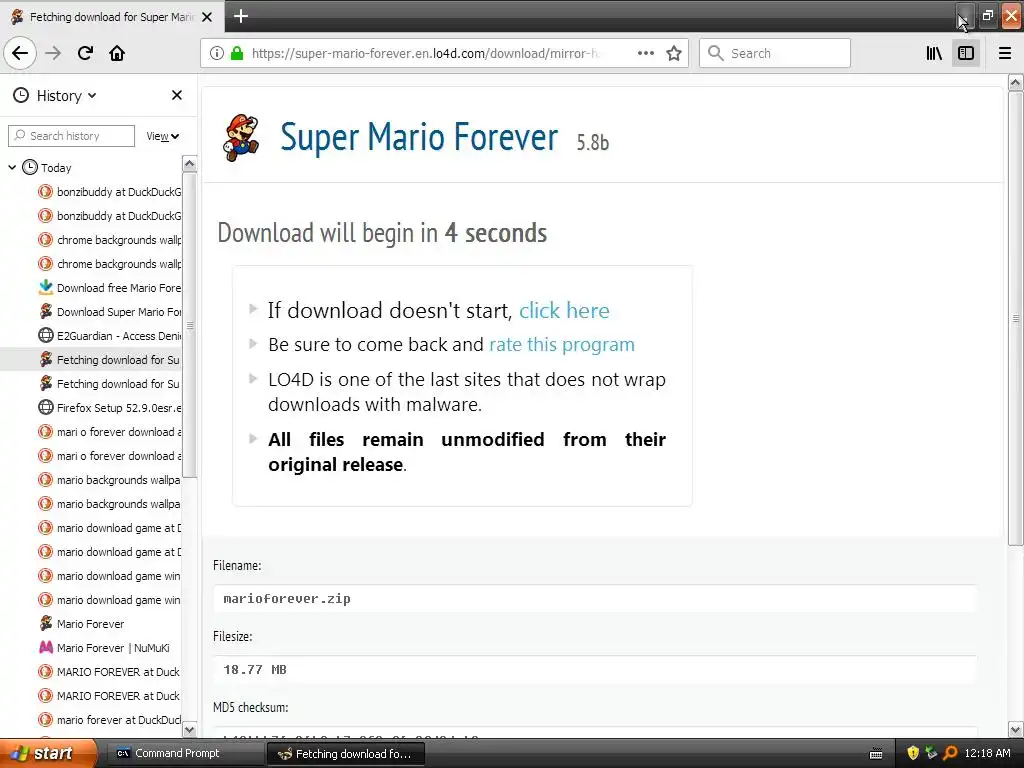Click the page vertical scrollbar thumb

tap(1016, 319)
